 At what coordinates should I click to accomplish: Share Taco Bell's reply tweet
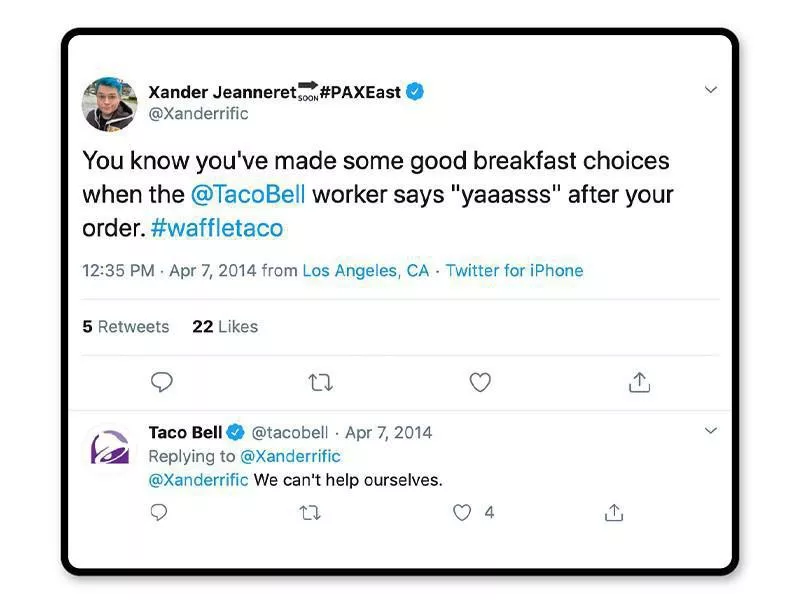[x=614, y=512]
